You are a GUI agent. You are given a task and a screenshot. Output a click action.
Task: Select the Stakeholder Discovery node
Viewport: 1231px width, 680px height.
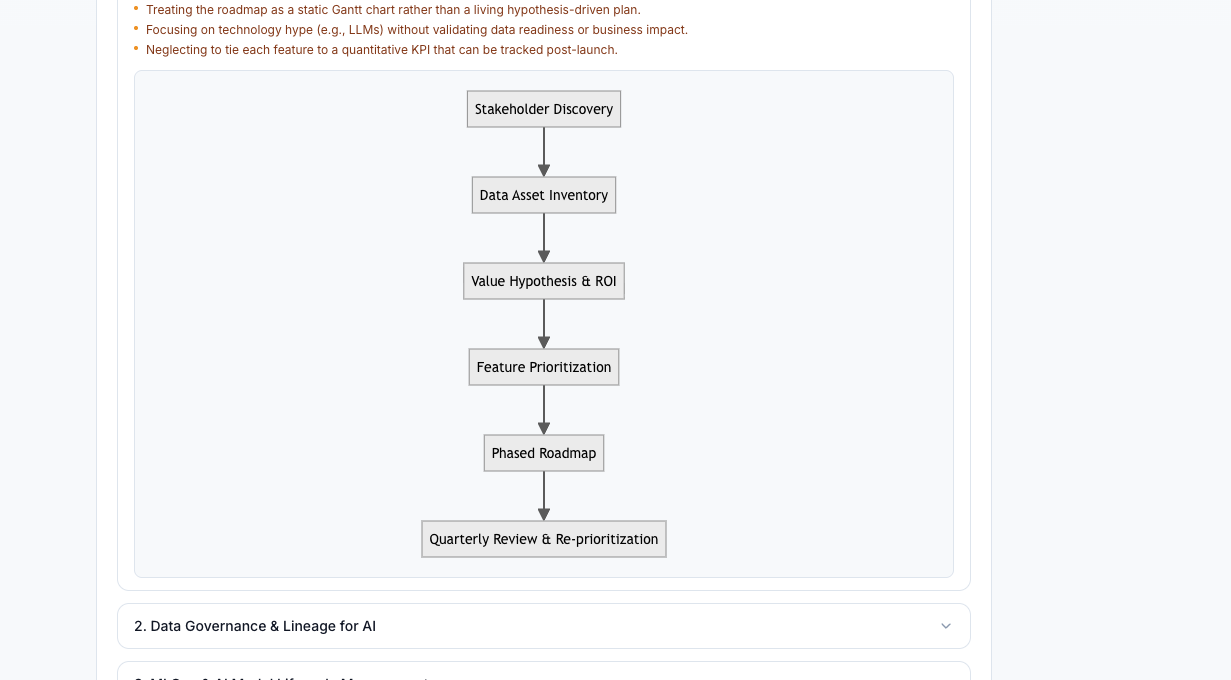click(x=544, y=109)
